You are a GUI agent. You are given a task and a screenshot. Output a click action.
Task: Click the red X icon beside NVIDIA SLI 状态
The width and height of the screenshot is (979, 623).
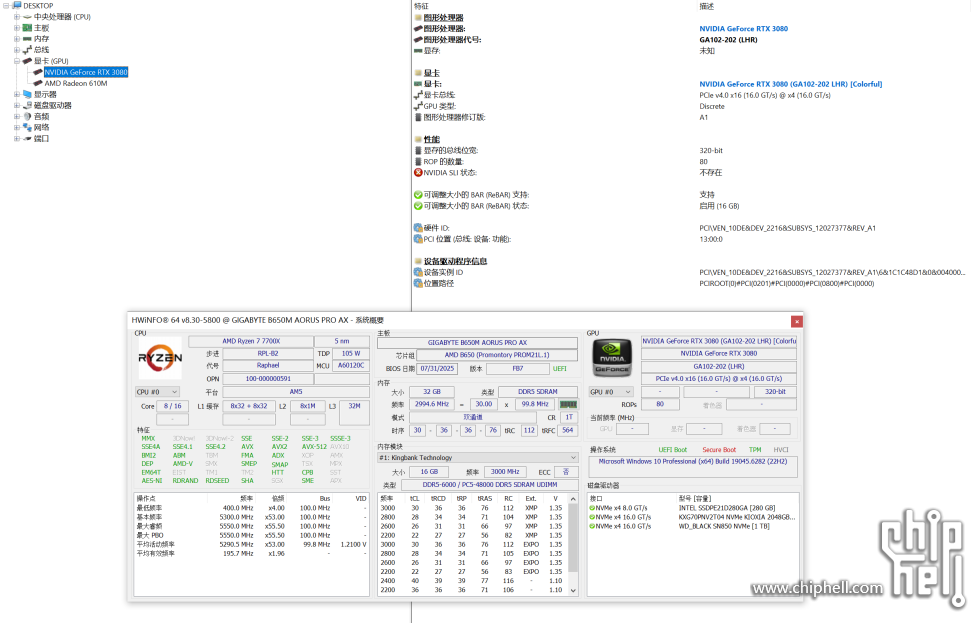(x=418, y=173)
